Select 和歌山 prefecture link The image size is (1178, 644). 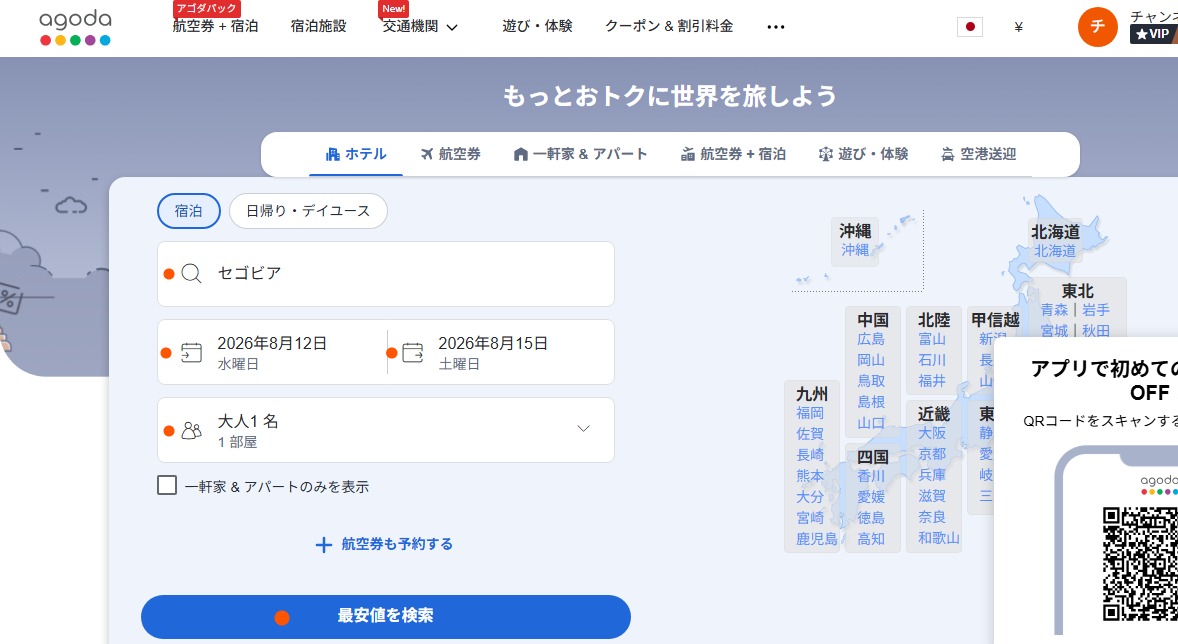[x=939, y=538]
